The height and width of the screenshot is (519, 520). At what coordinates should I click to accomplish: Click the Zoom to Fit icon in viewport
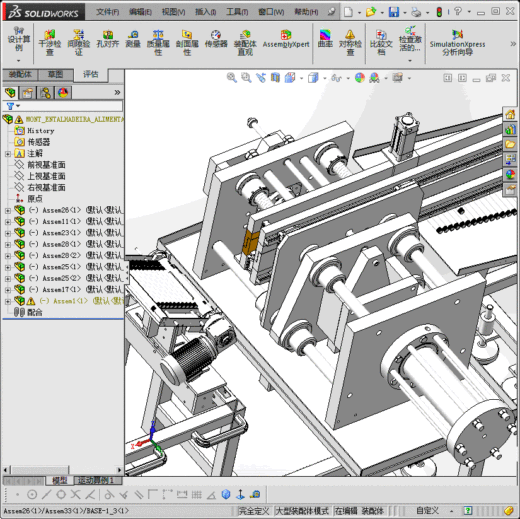[x=231, y=78]
